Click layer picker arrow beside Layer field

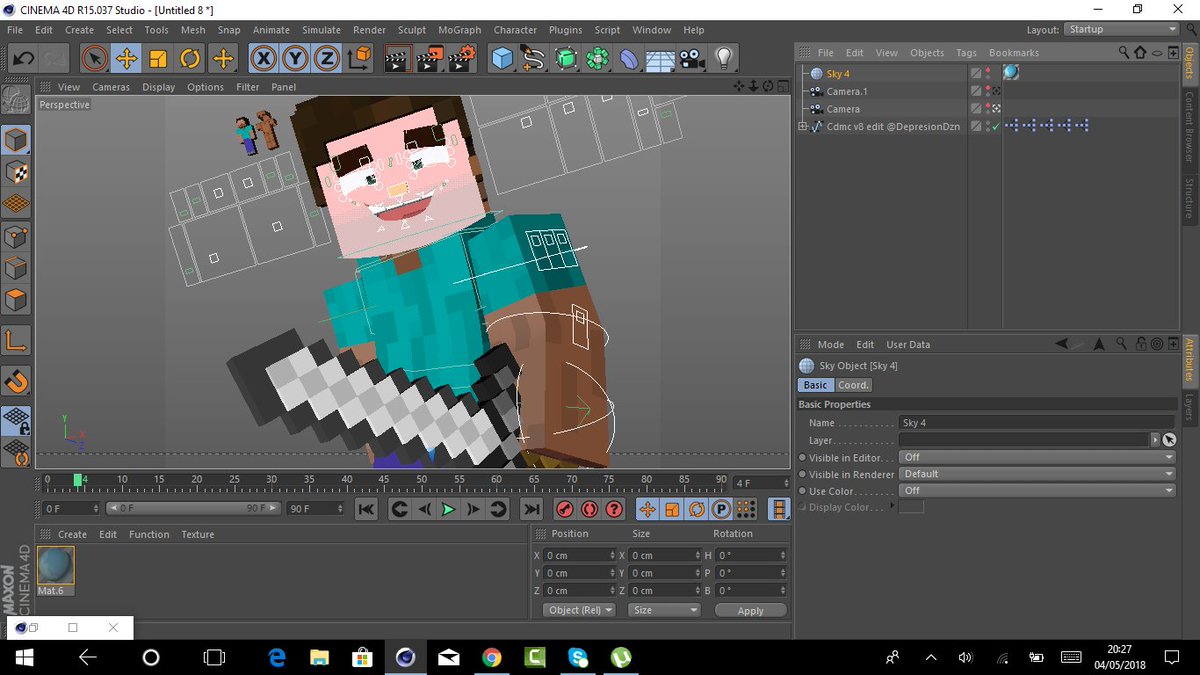pyautogui.click(x=1155, y=440)
